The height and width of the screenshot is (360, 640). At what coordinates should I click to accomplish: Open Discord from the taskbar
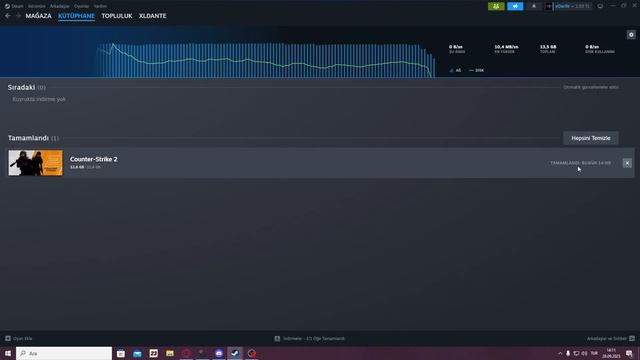coord(219,353)
